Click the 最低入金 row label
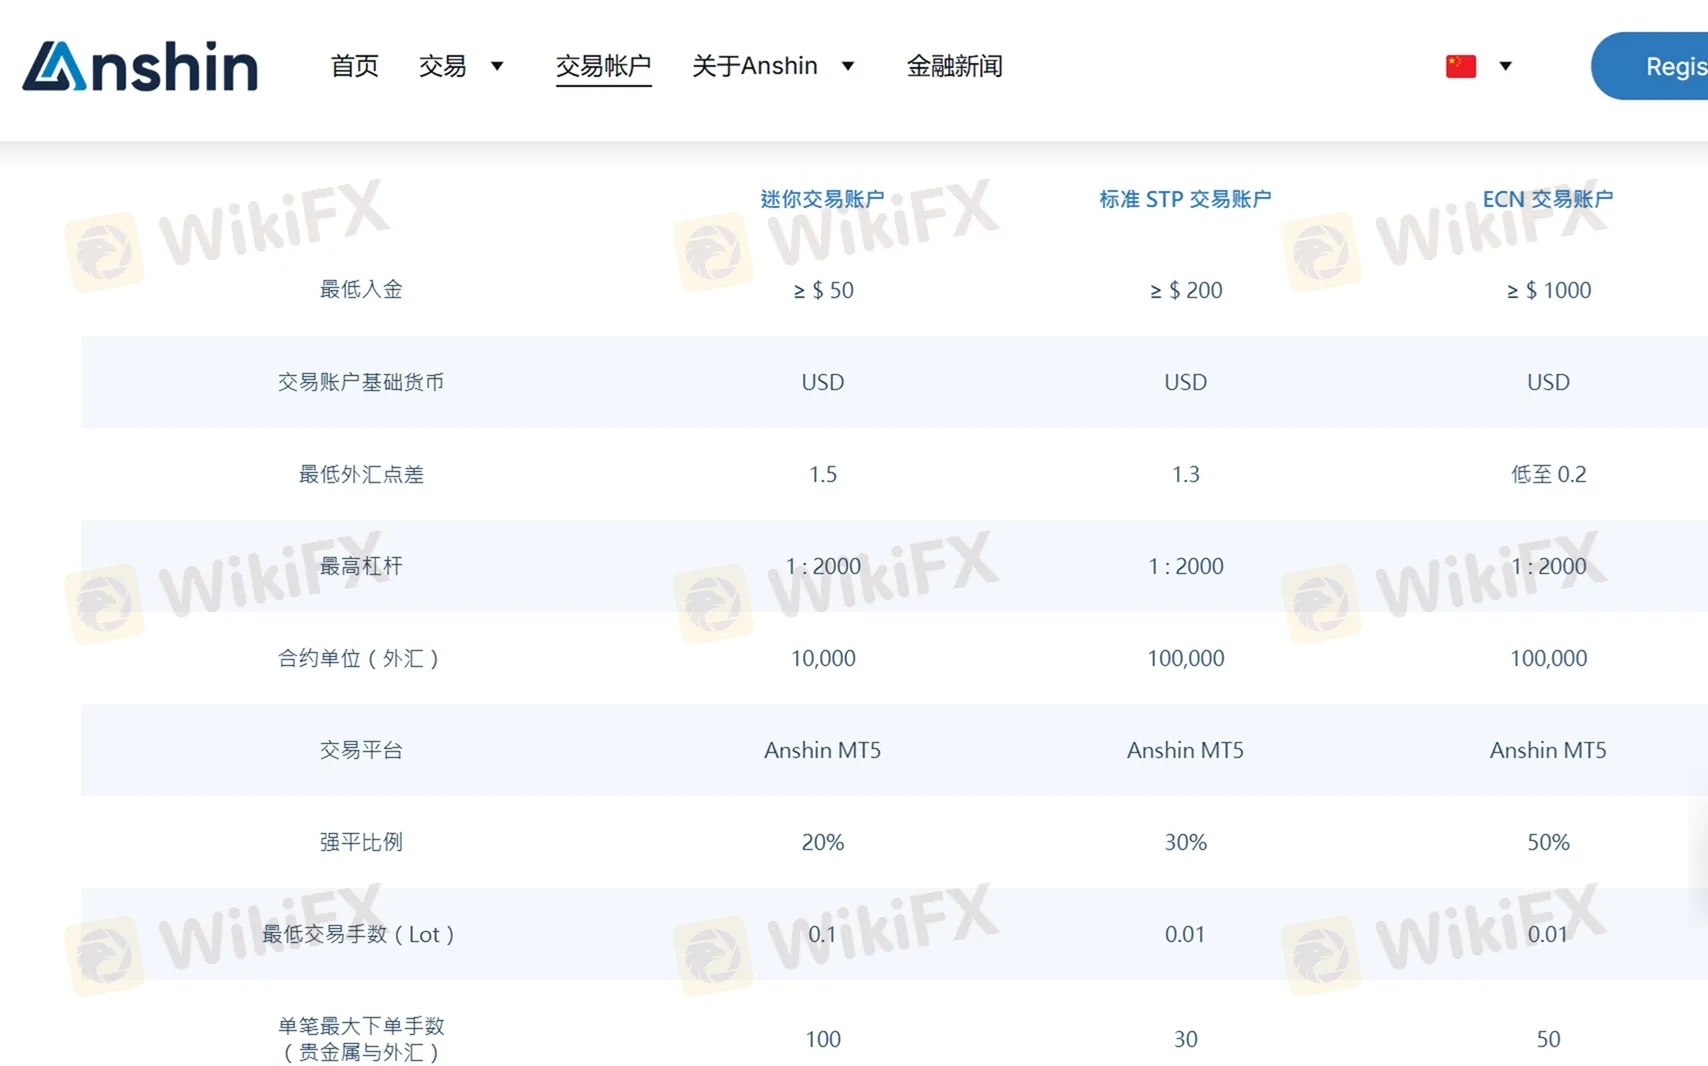Viewport: 1708px width, 1066px height. [361, 290]
